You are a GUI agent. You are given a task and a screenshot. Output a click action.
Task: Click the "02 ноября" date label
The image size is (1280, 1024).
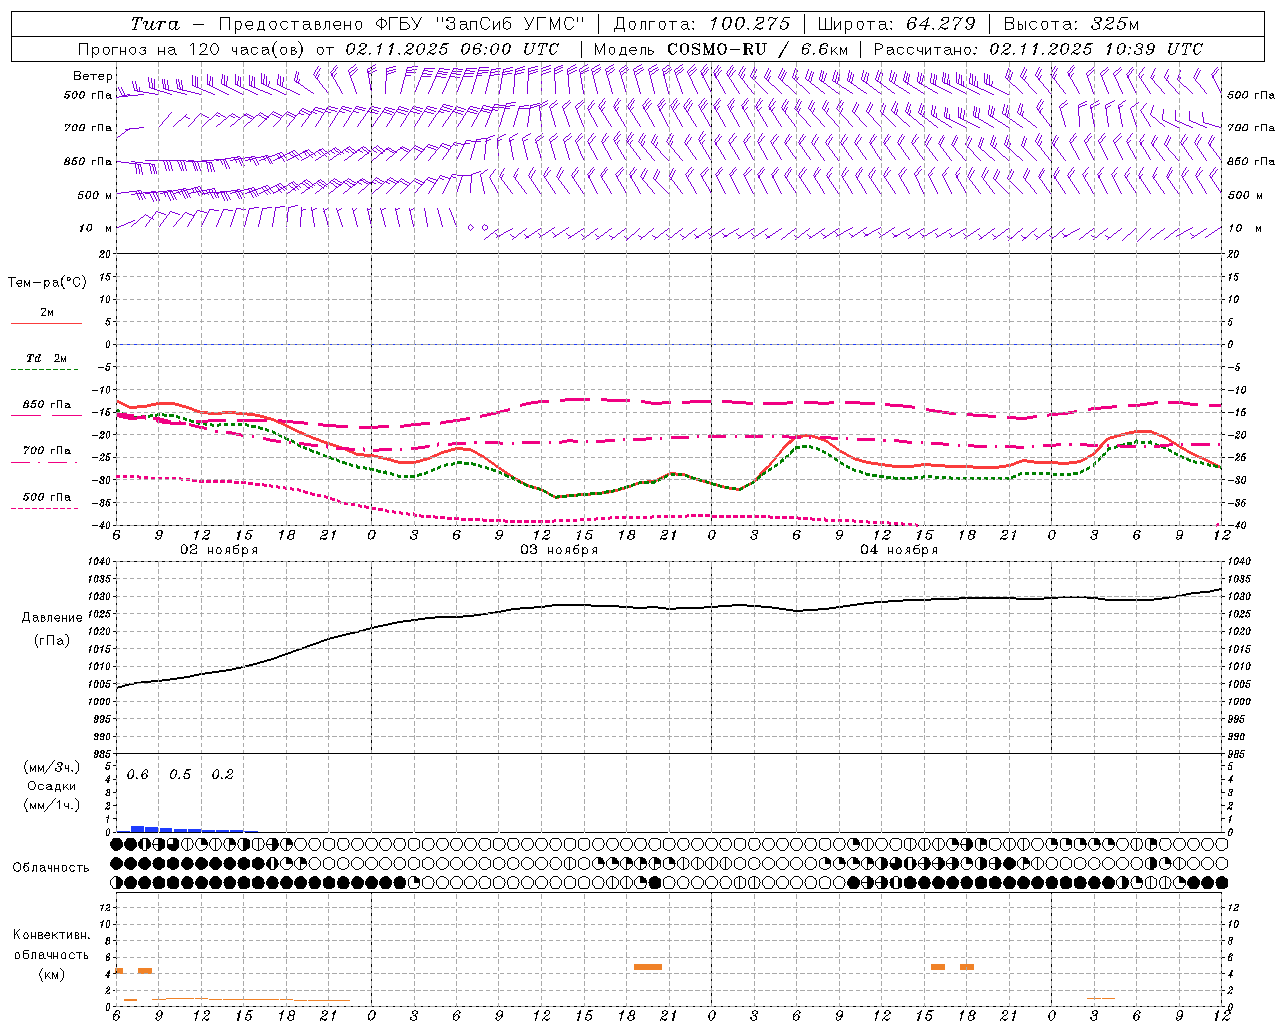219,550
